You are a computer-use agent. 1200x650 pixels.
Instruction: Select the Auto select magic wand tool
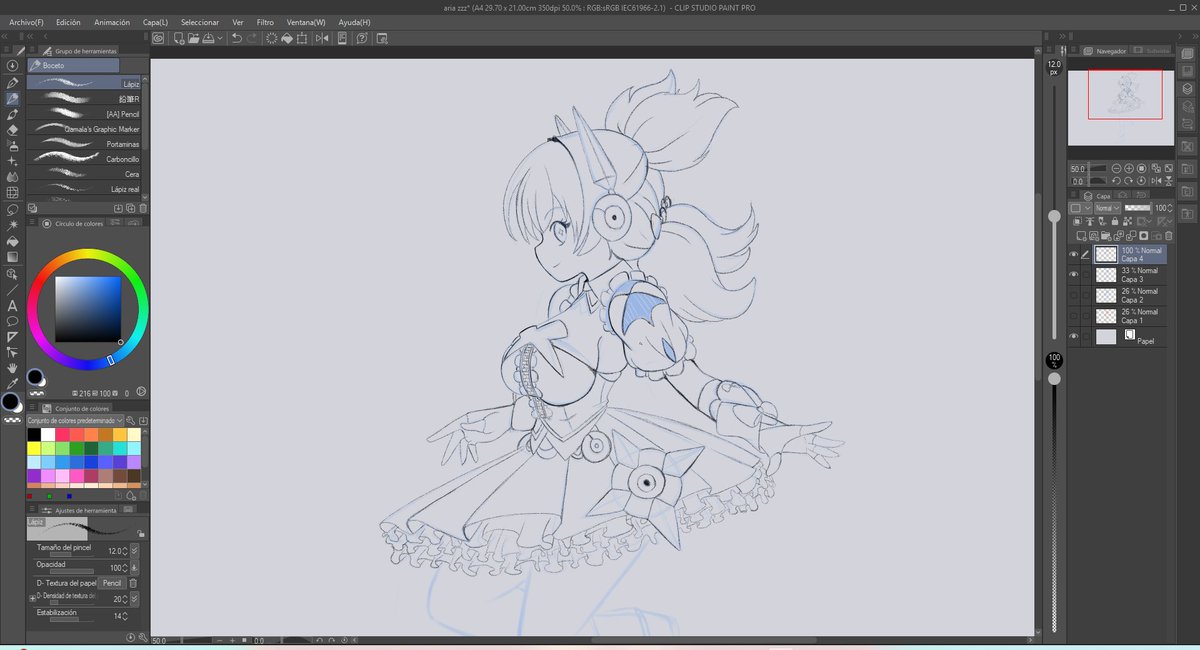point(12,225)
